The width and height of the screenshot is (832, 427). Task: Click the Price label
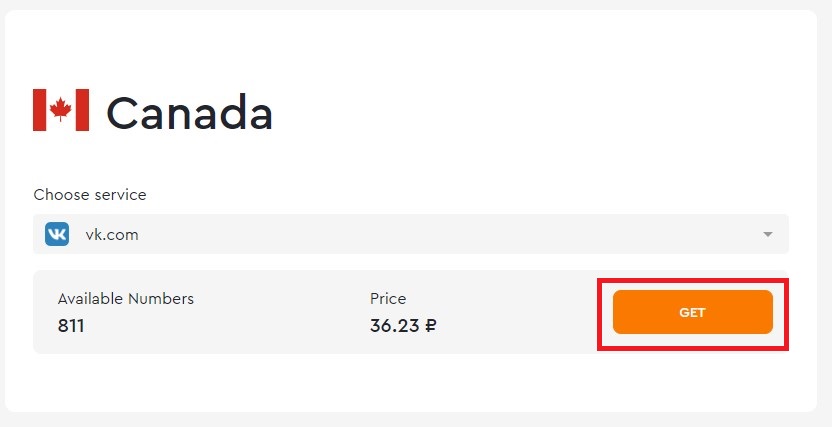coord(388,299)
